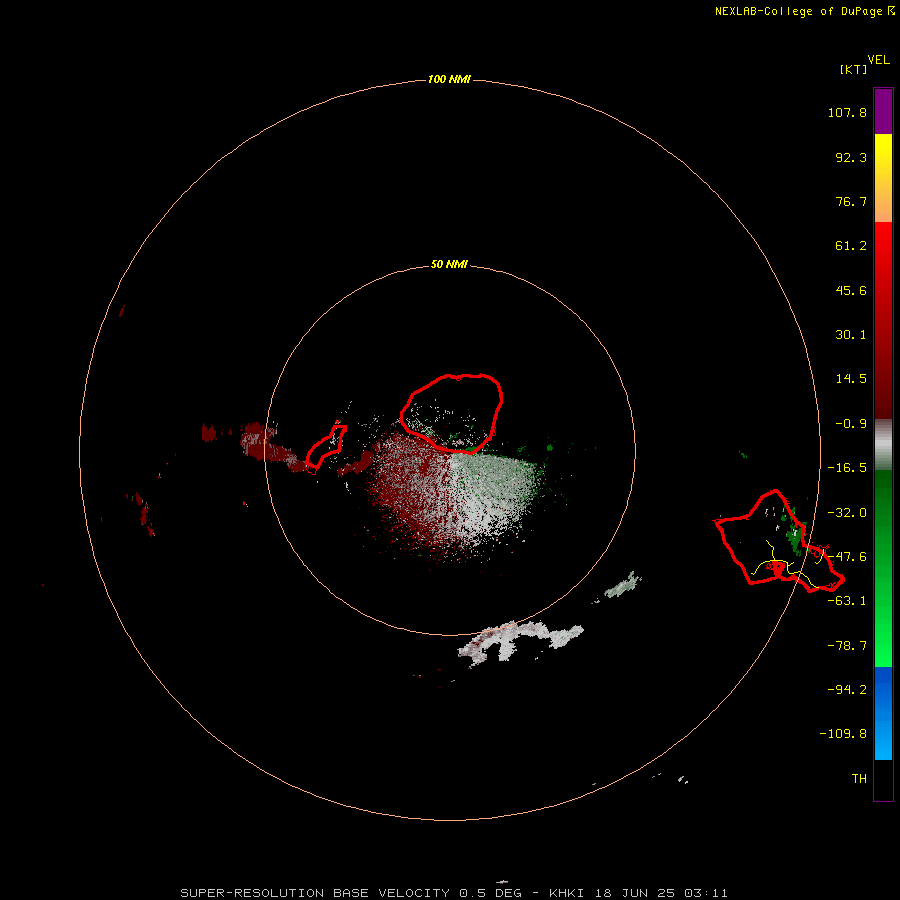Click the -16.5 velocity scale value
This screenshot has width=900, height=900.
click(x=847, y=468)
